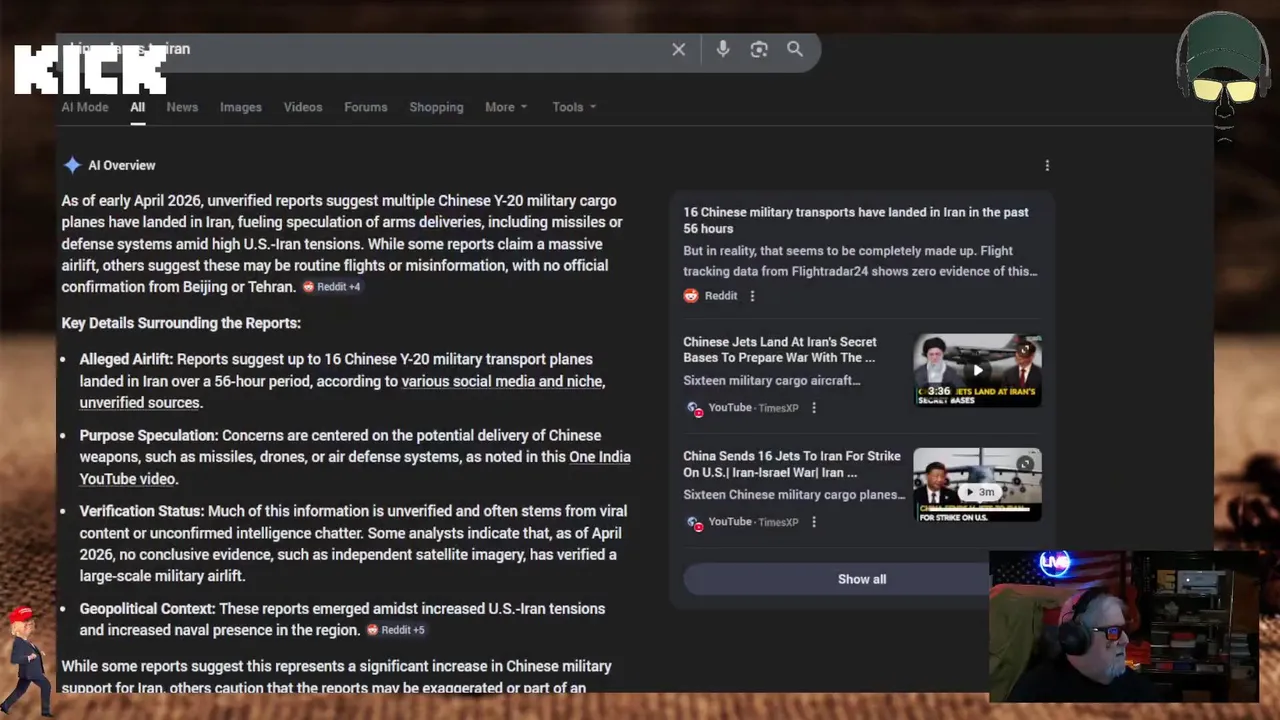The image size is (1280, 720).
Task: Click 'Sixteen military cargo aircraft...' snippet text
Action: pyautogui.click(x=771, y=381)
